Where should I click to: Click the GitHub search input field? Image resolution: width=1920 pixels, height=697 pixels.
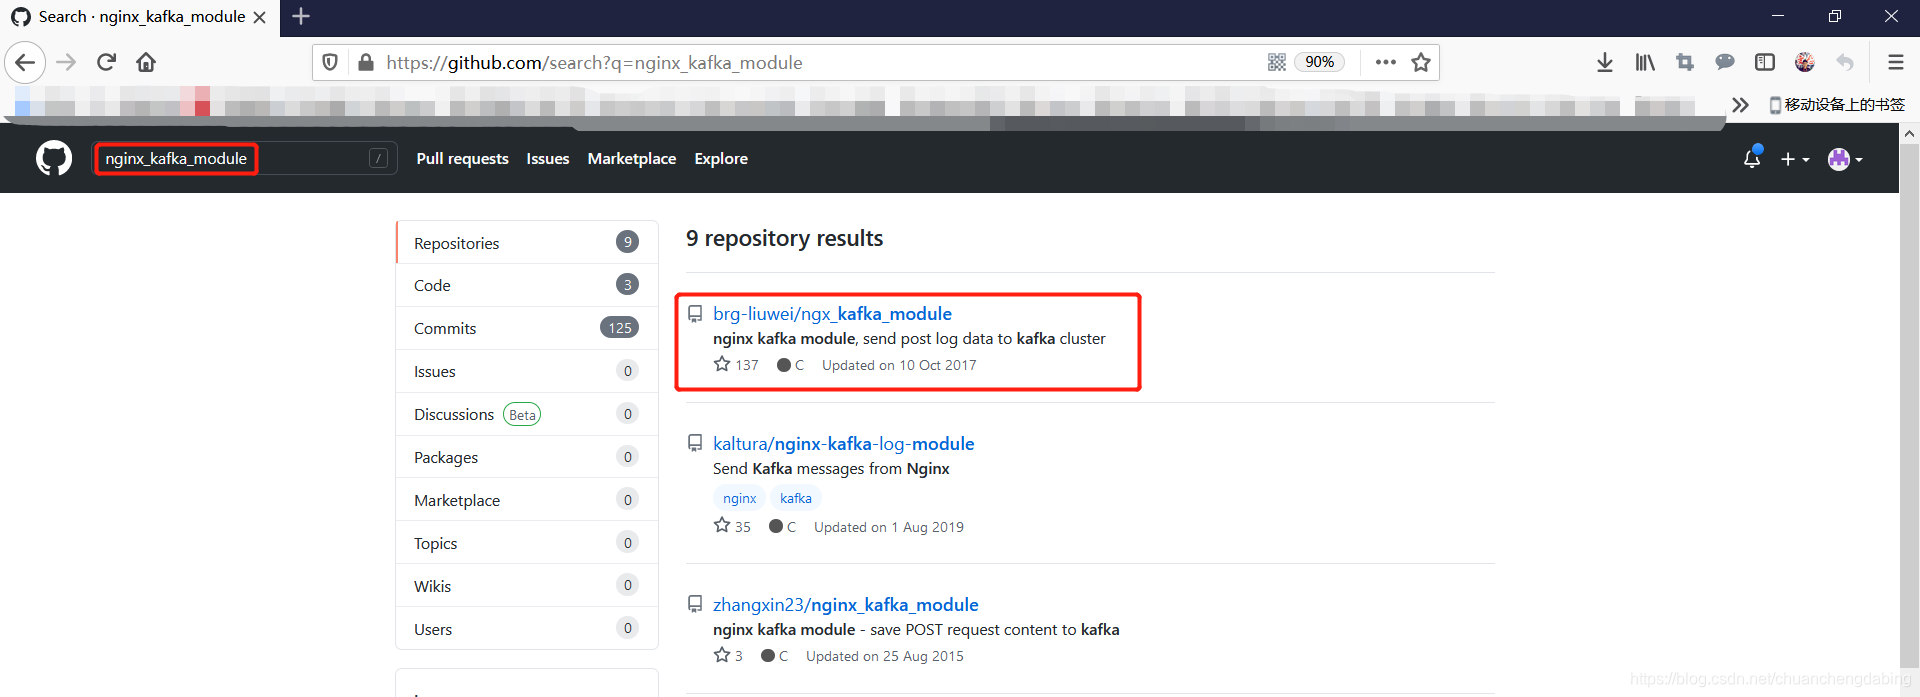pyautogui.click(x=245, y=158)
